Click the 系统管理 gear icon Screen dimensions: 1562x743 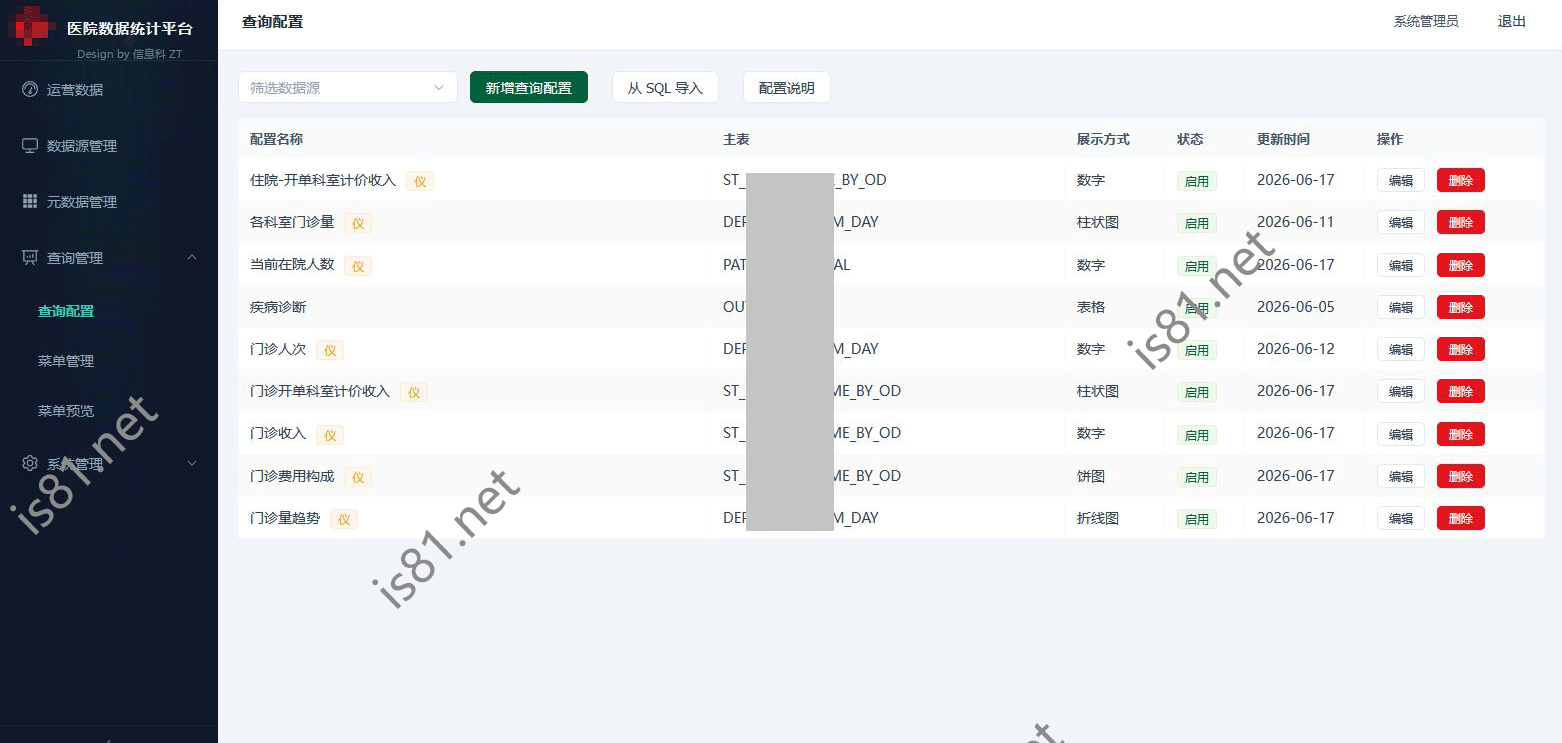click(x=30, y=463)
